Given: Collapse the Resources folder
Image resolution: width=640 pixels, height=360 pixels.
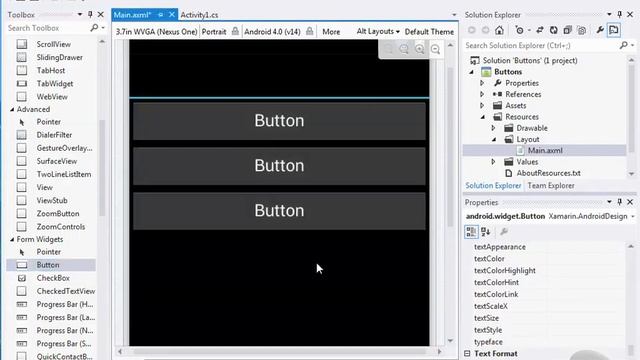Looking at the screenshot, I should coord(483,117).
